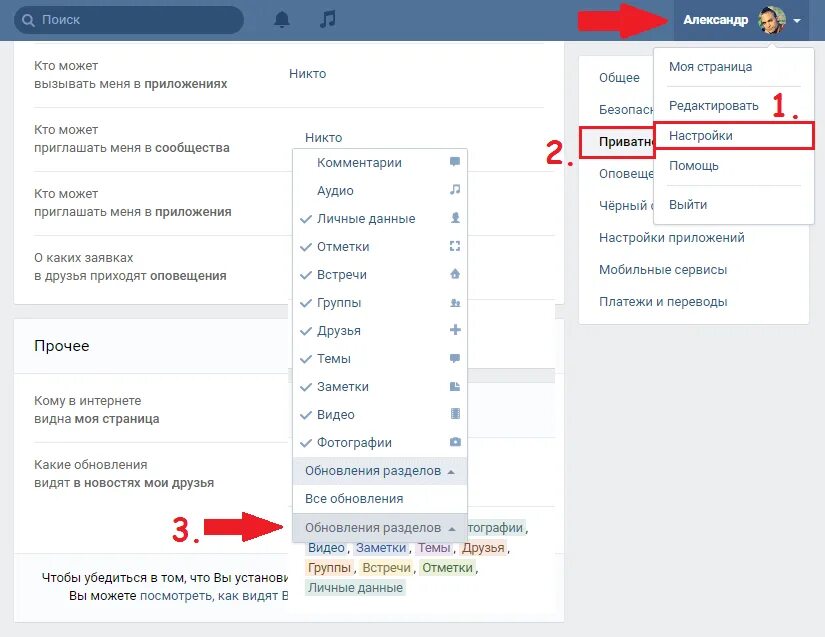Image resolution: width=825 pixels, height=637 pixels.
Task: Focus the Поиск search field
Action: tap(129, 20)
